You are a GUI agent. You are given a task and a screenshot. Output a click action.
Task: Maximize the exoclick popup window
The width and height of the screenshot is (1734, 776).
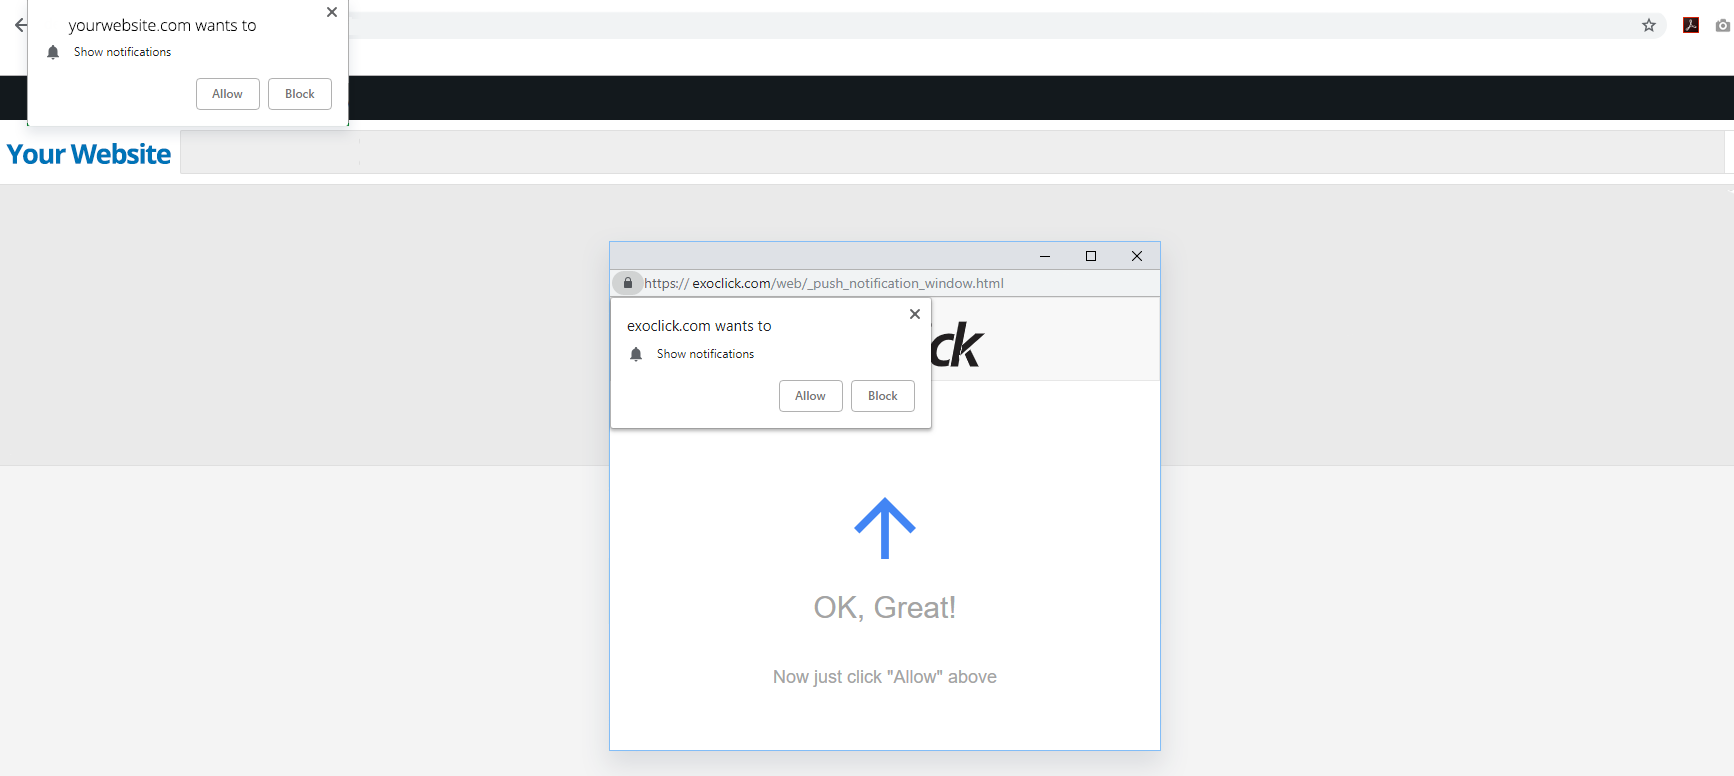[x=1091, y=256]
